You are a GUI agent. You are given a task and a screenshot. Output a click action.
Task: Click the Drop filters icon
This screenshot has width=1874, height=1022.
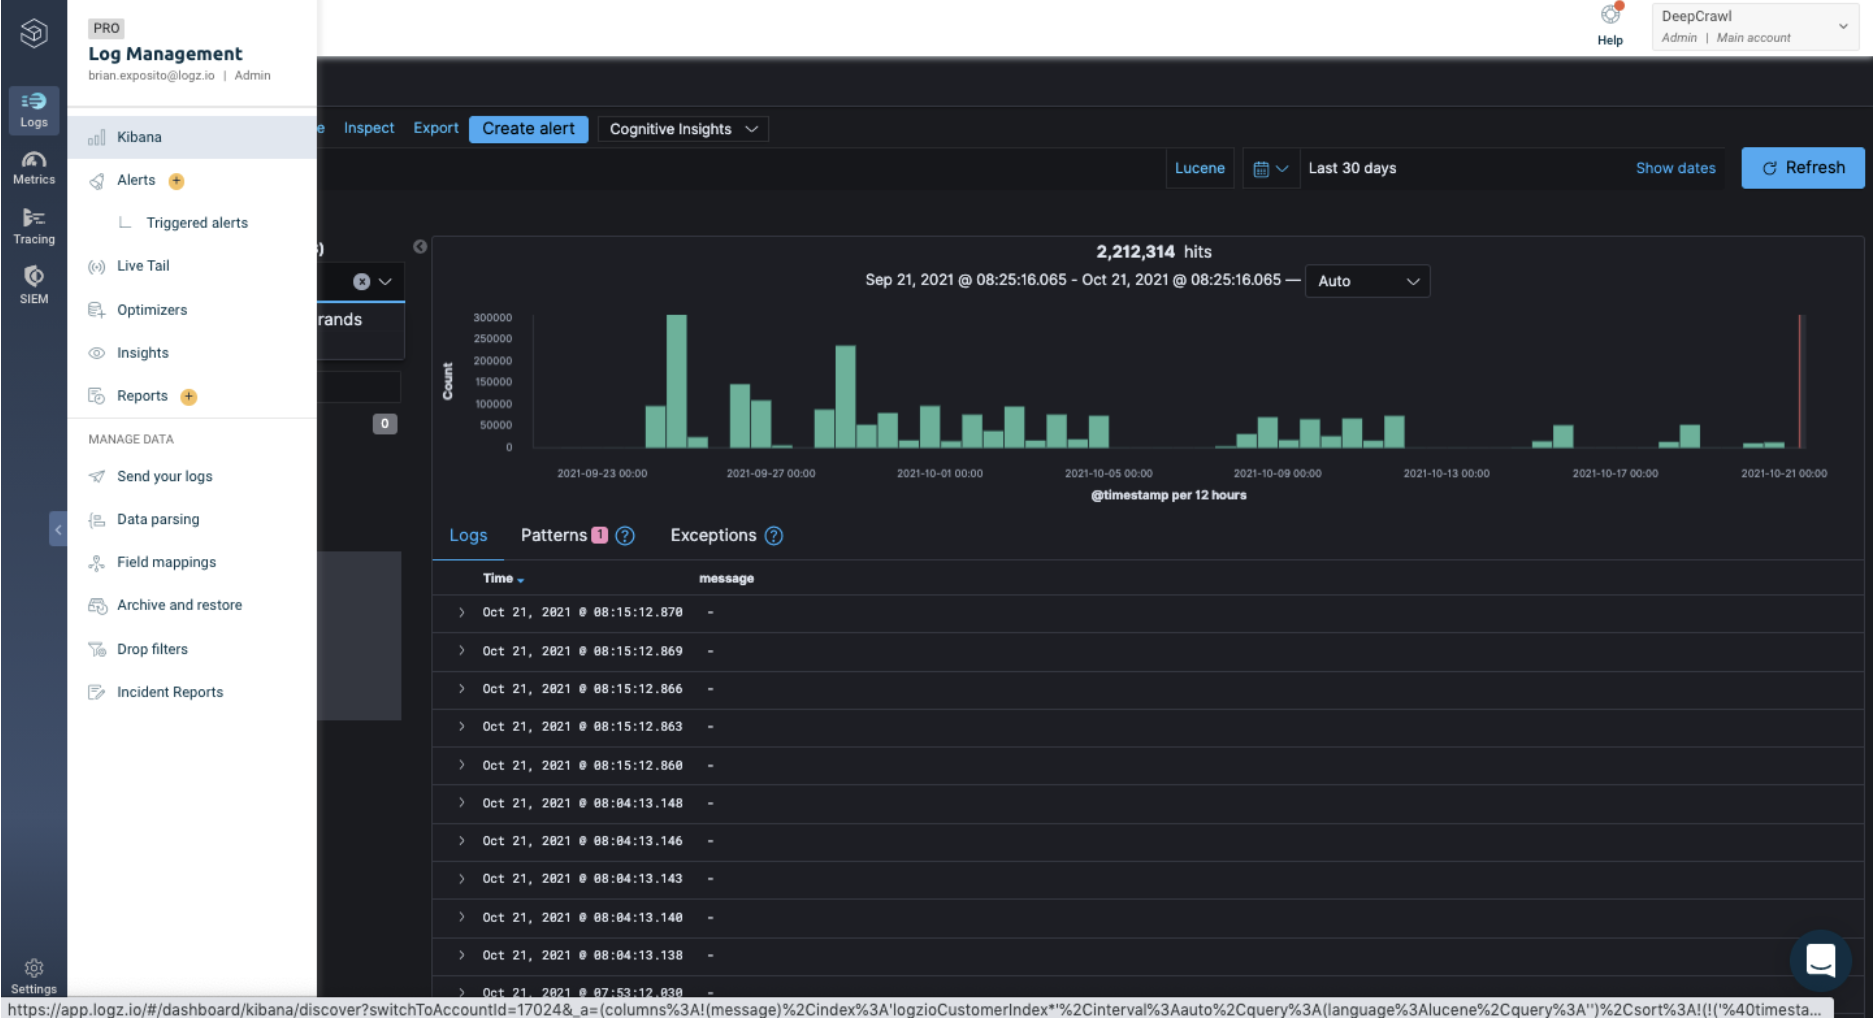click(97, 650)
